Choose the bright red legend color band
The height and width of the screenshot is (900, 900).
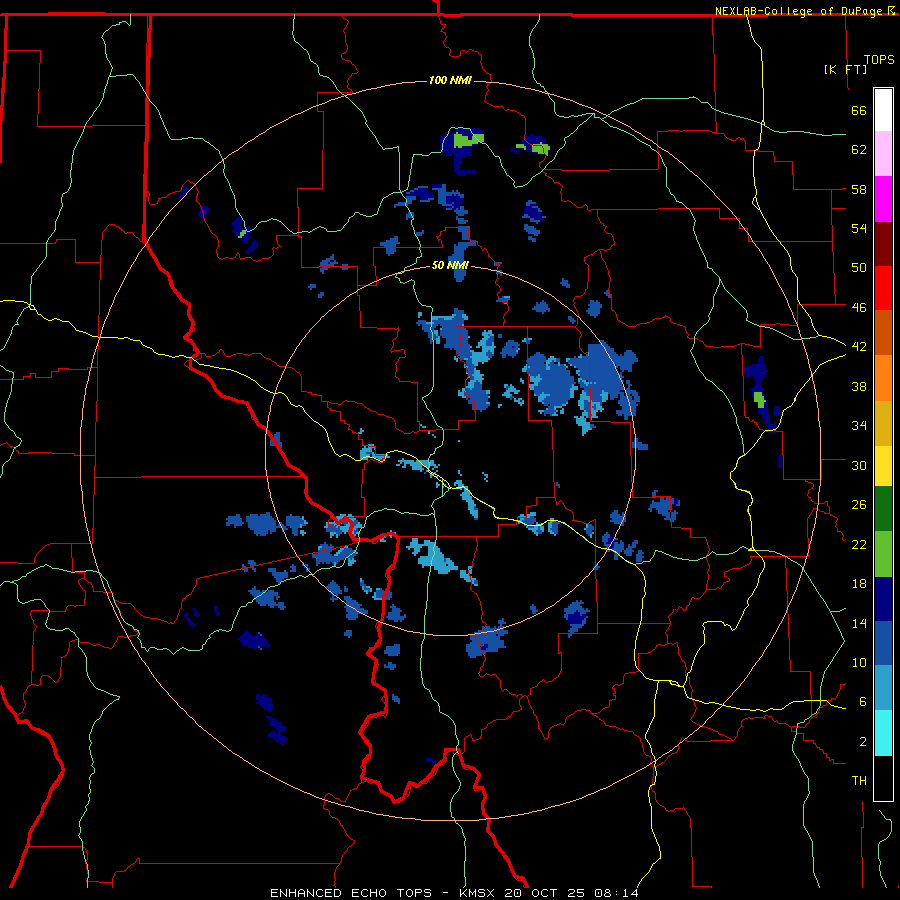[883, 288]
